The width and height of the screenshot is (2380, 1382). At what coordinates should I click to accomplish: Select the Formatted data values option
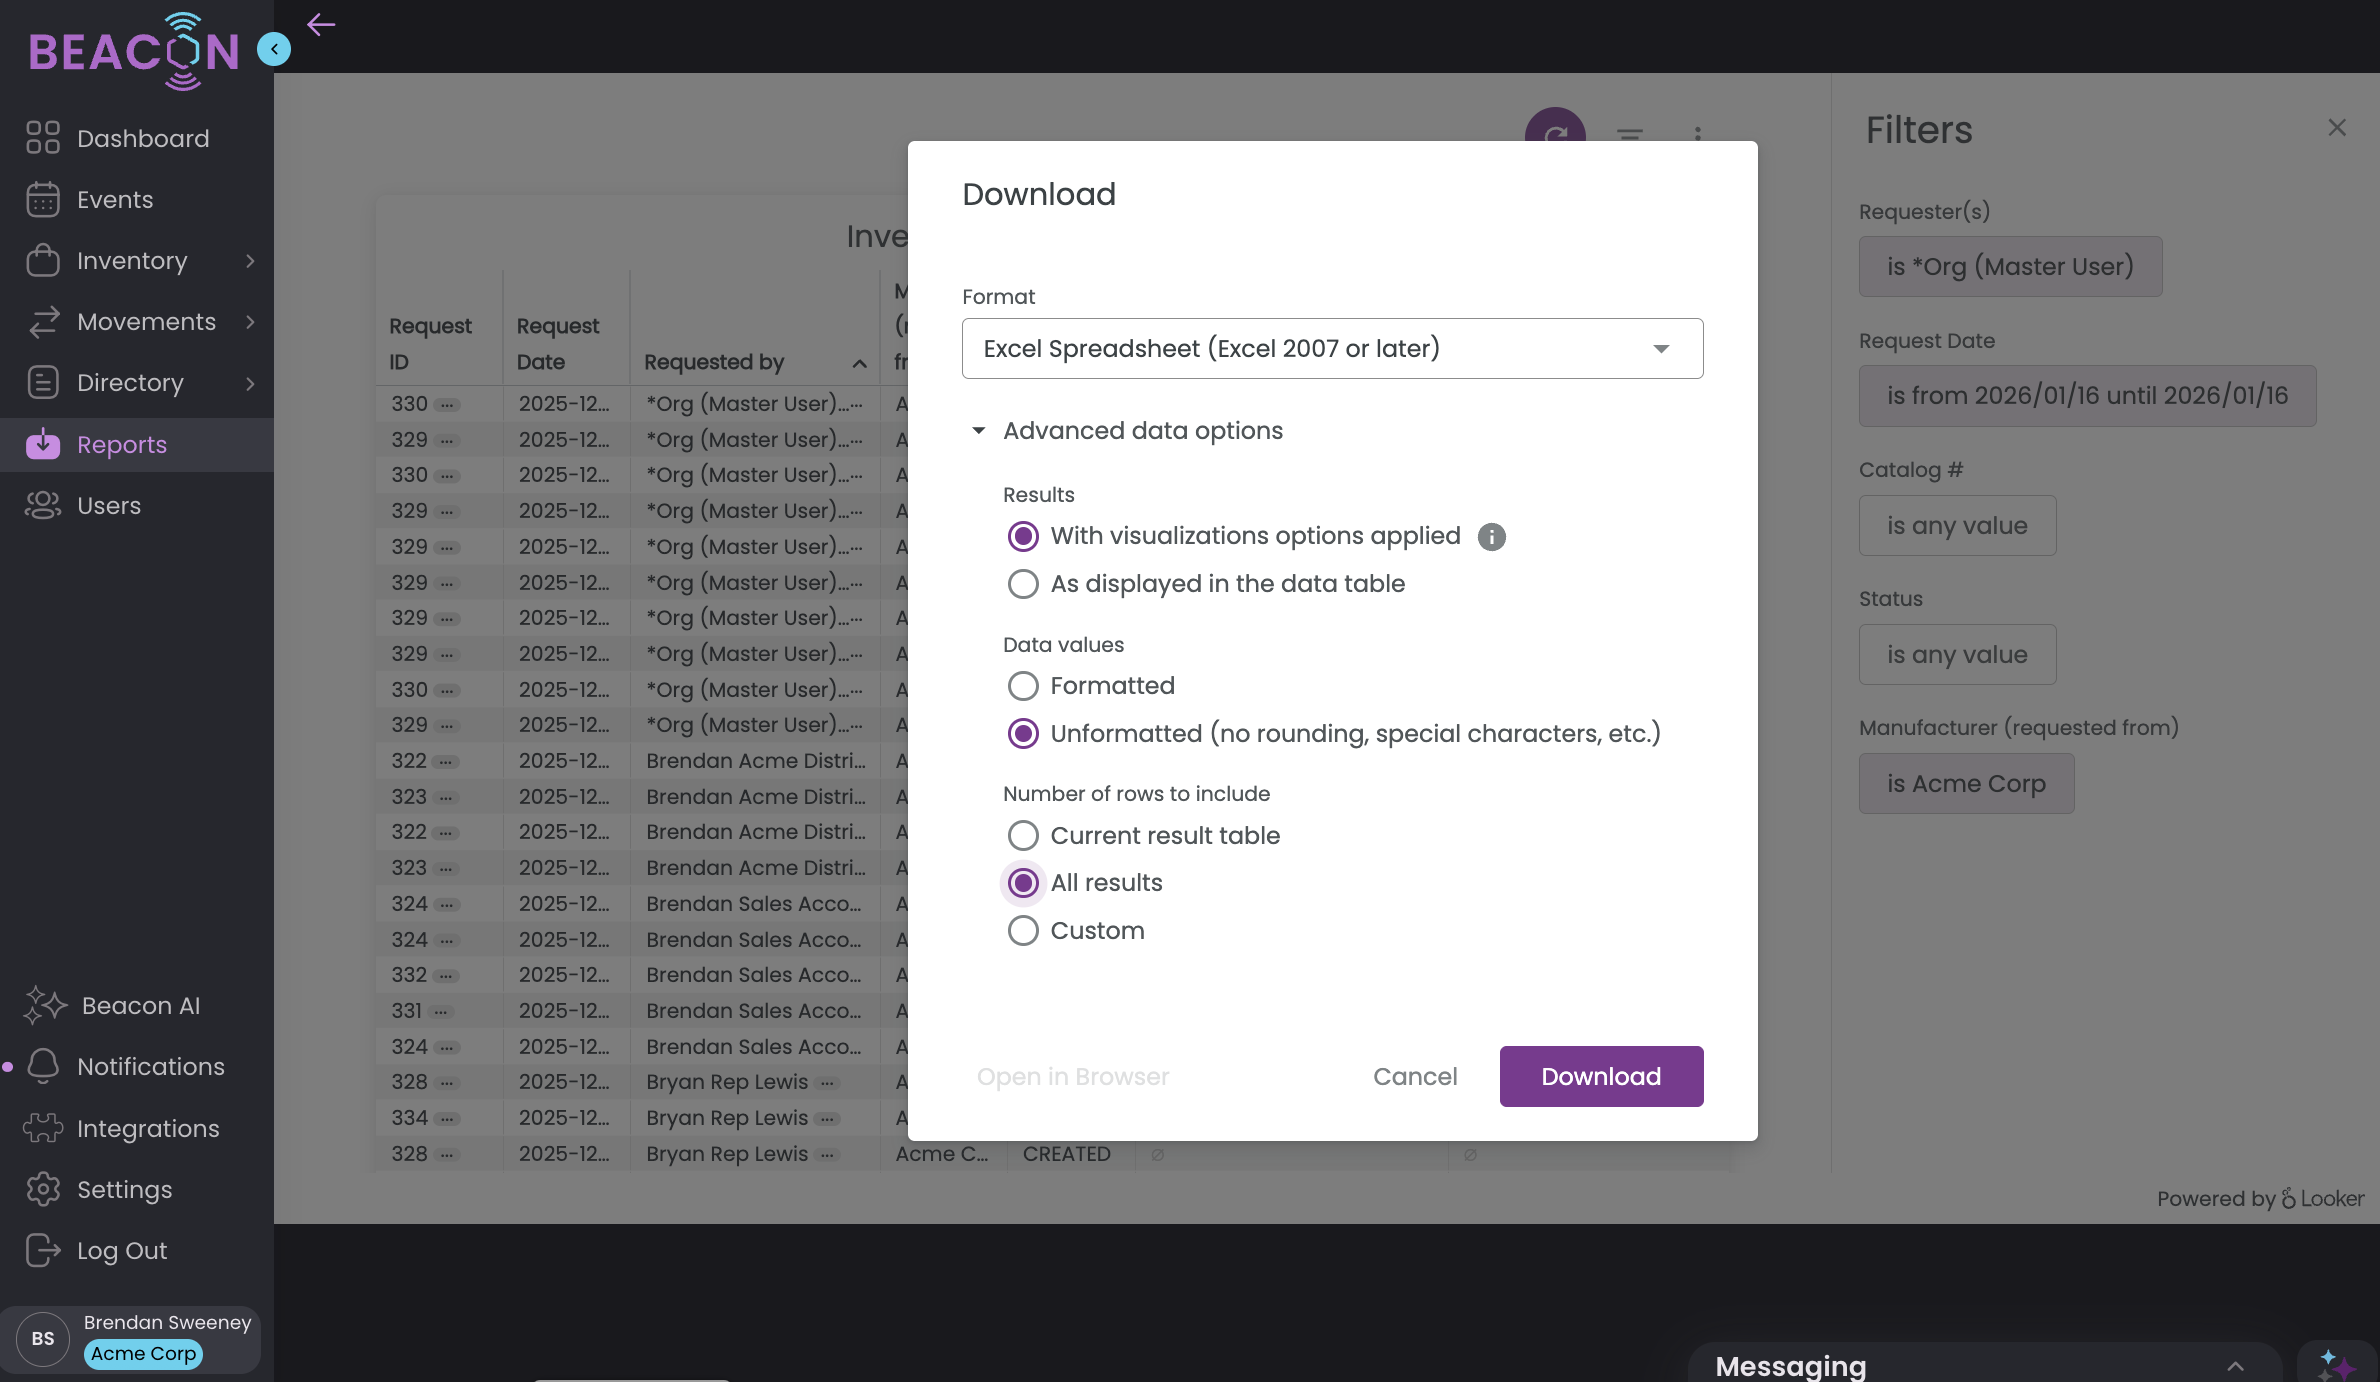click(x=1023, y=686)
